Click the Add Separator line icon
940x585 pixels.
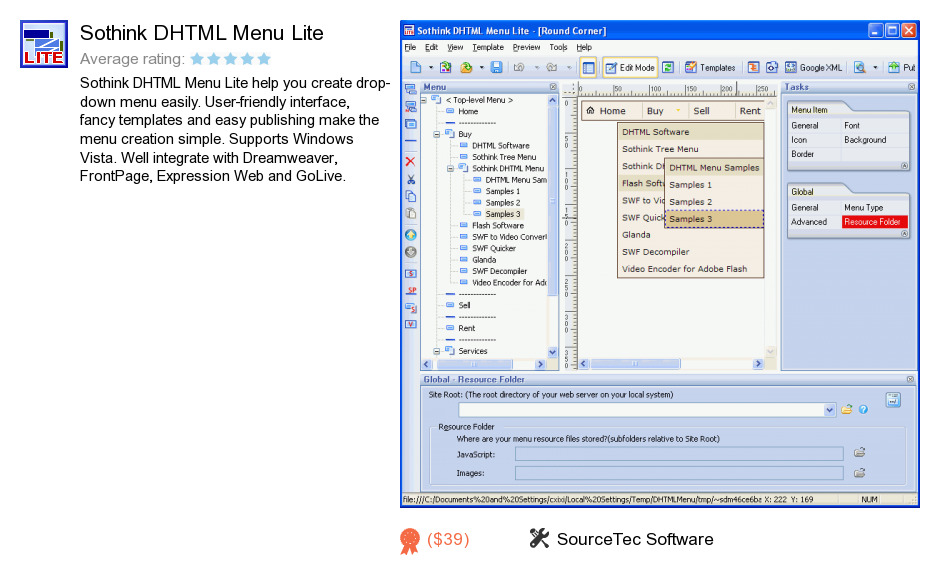pos(411,141)
